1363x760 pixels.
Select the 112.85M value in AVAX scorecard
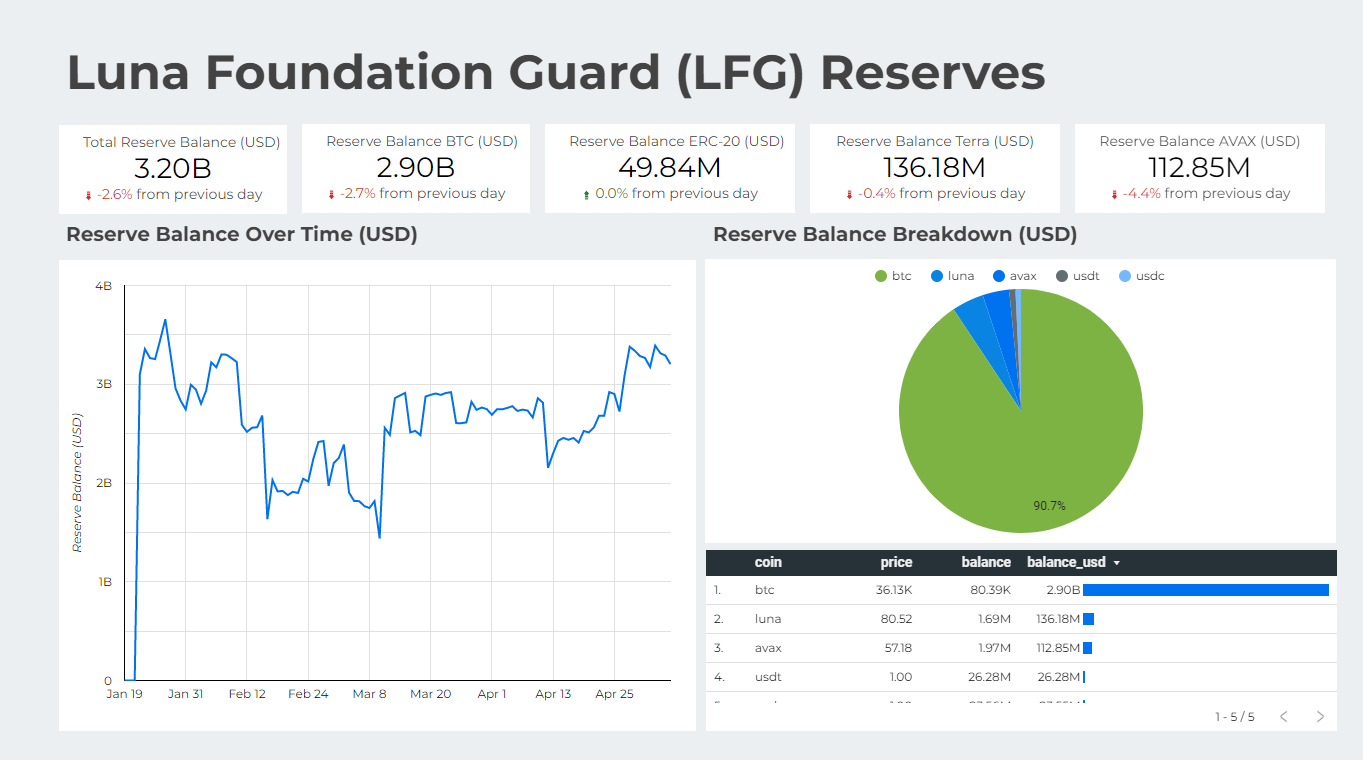click(x=1199, y=167)
